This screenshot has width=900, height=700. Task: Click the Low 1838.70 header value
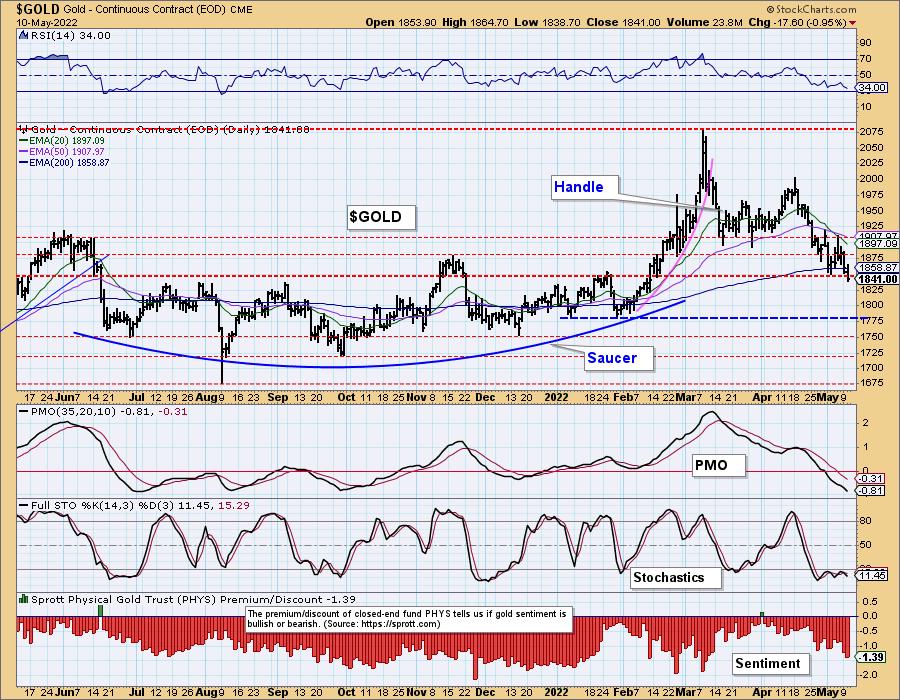click(549, 22)
